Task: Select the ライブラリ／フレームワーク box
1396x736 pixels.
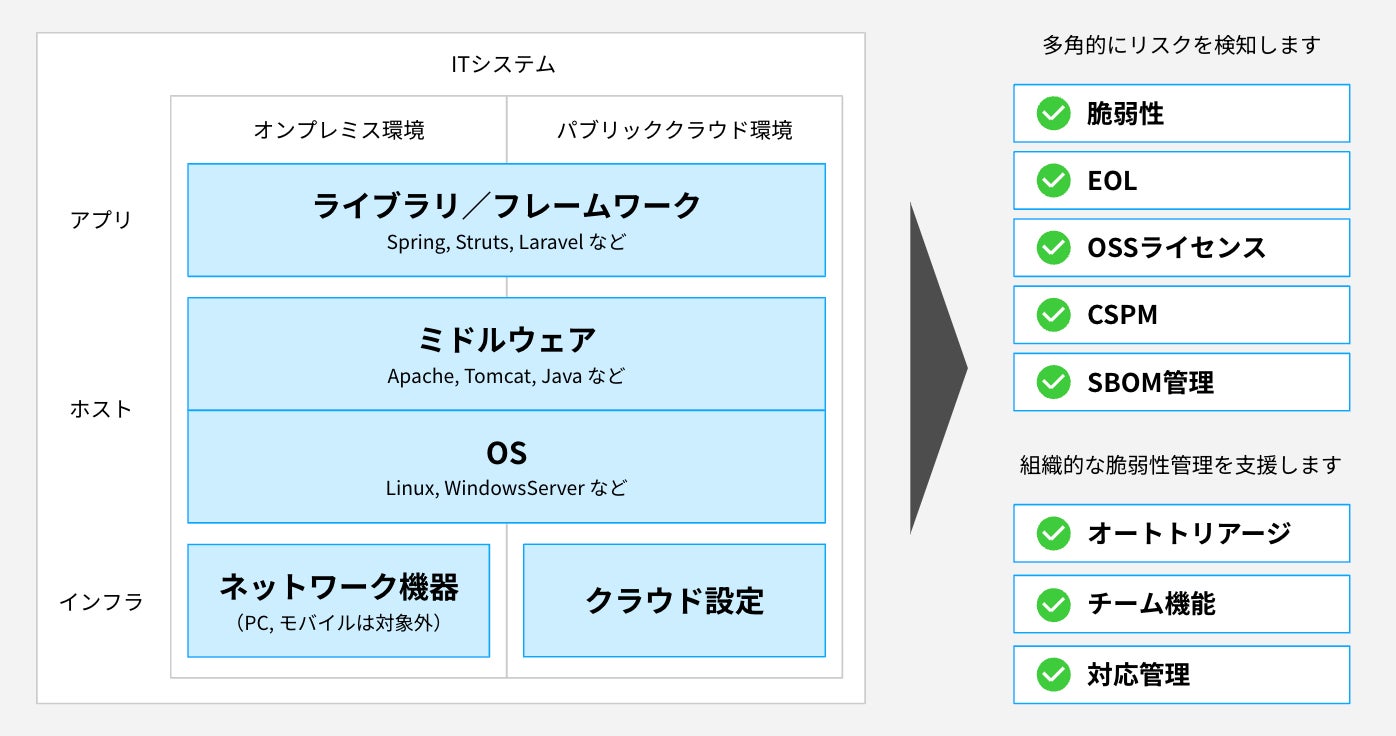Action: [x=506, y=220]
